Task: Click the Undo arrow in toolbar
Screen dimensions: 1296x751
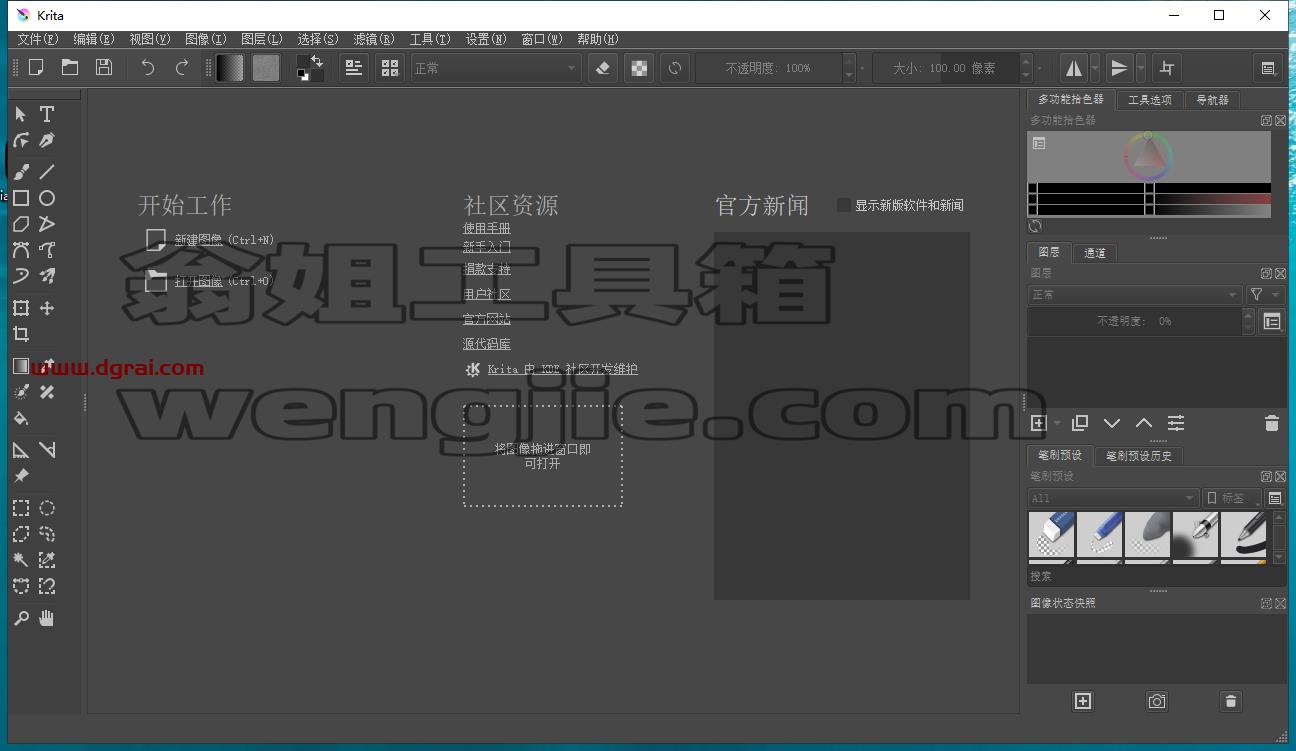Action: (148, 67)
